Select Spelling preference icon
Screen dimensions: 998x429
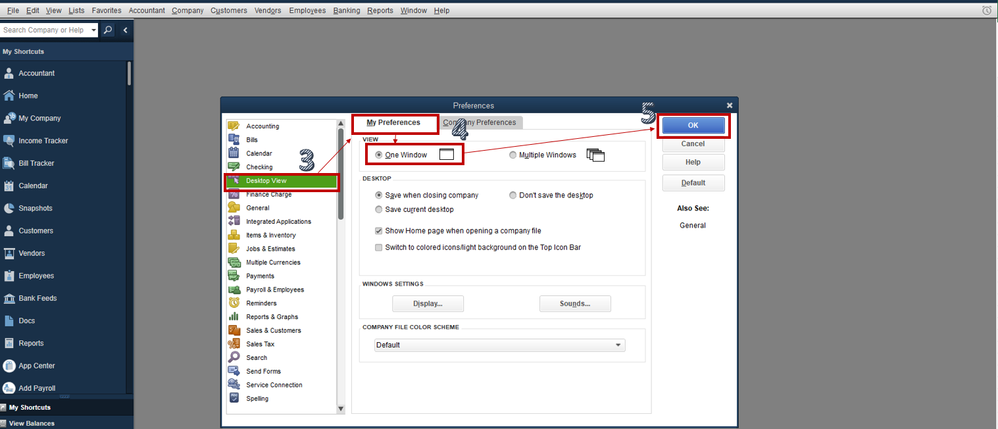click(x=234, y=398)
